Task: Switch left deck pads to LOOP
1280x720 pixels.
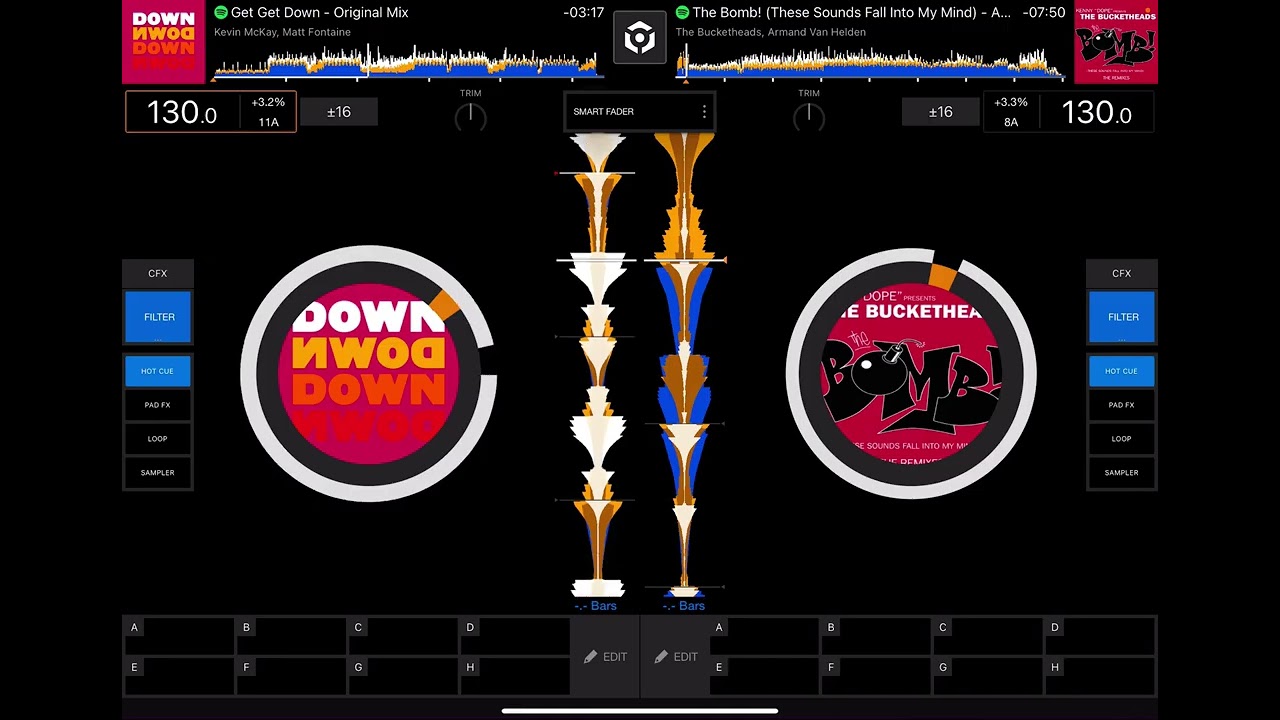Action: pyautogui.click(x=157, y=439)
